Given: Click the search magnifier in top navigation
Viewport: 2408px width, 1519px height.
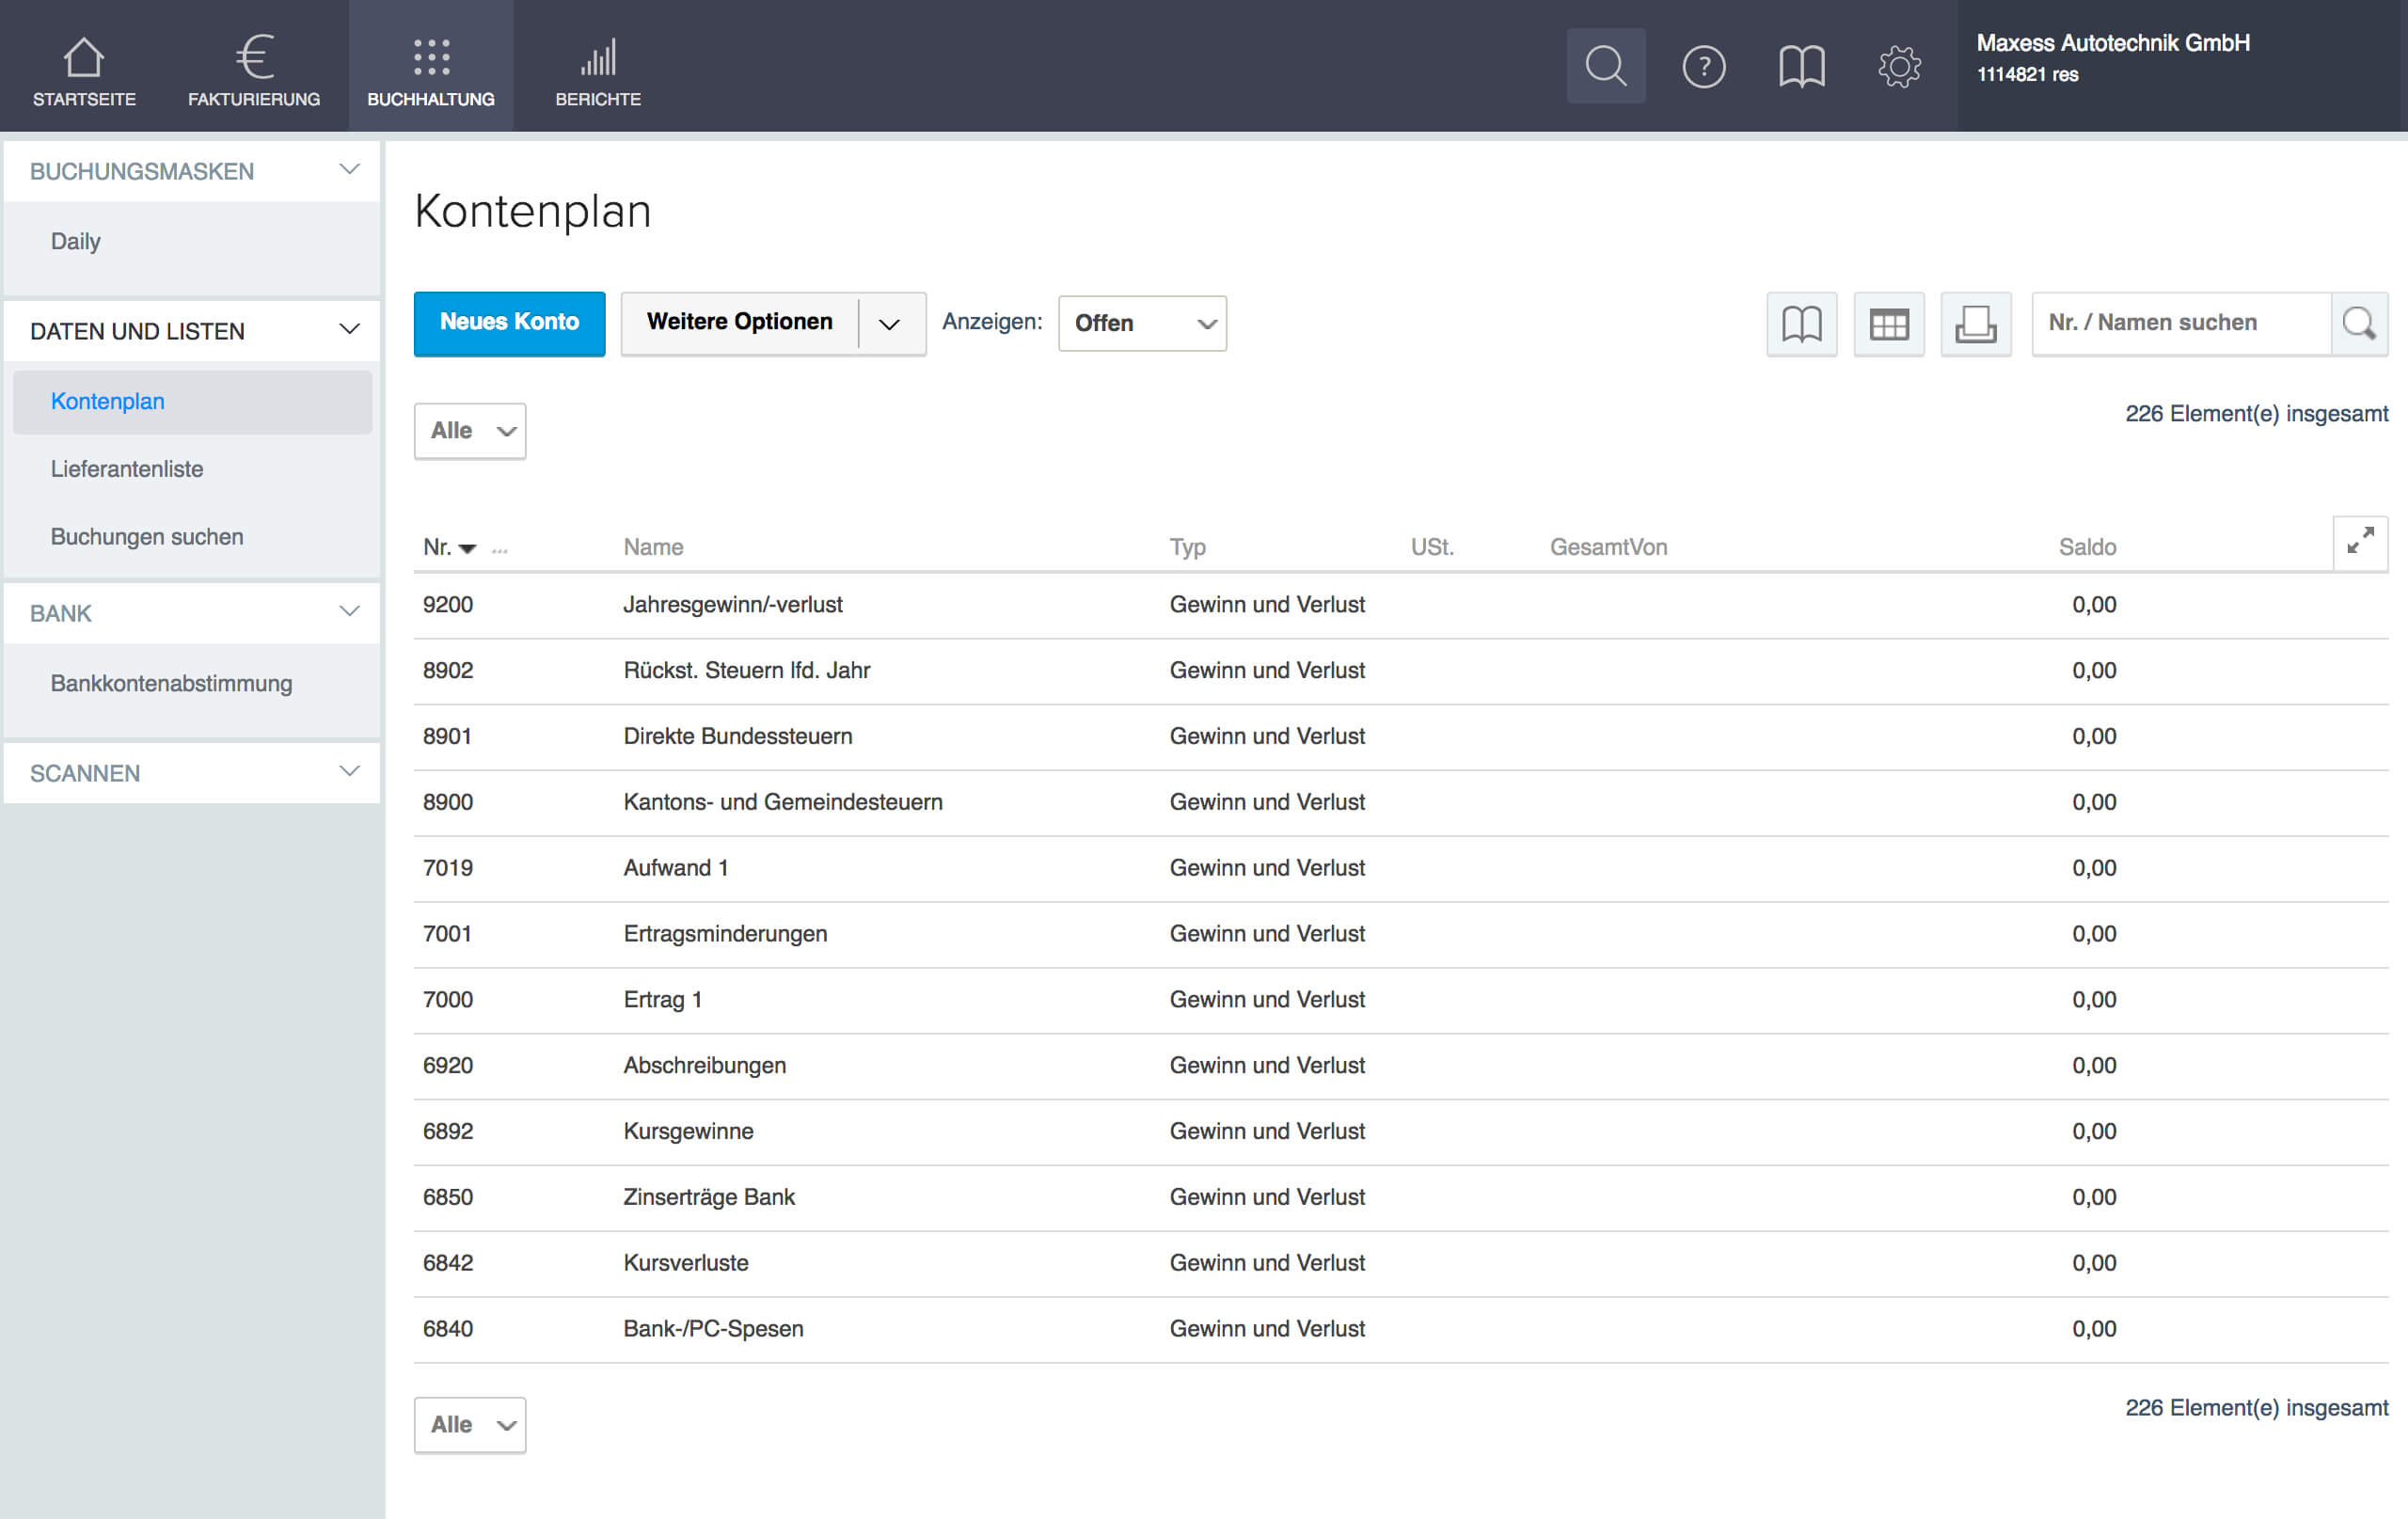Looking at the screenshot, I should pos(1605,66).
